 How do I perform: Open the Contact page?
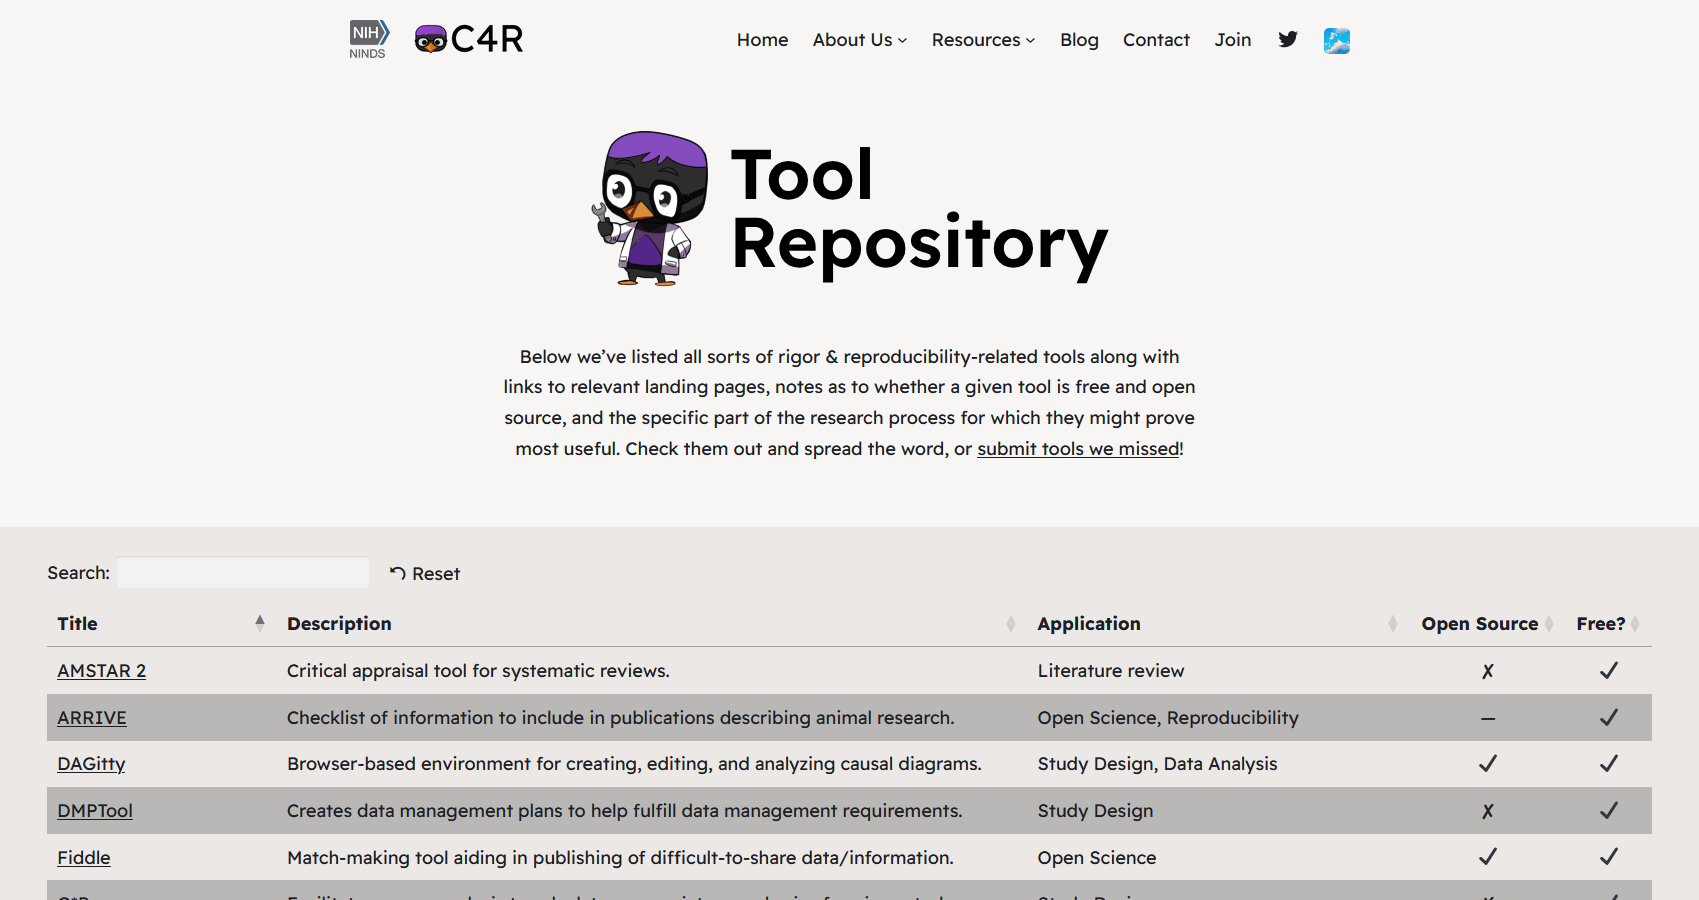tap(1156, 40)
